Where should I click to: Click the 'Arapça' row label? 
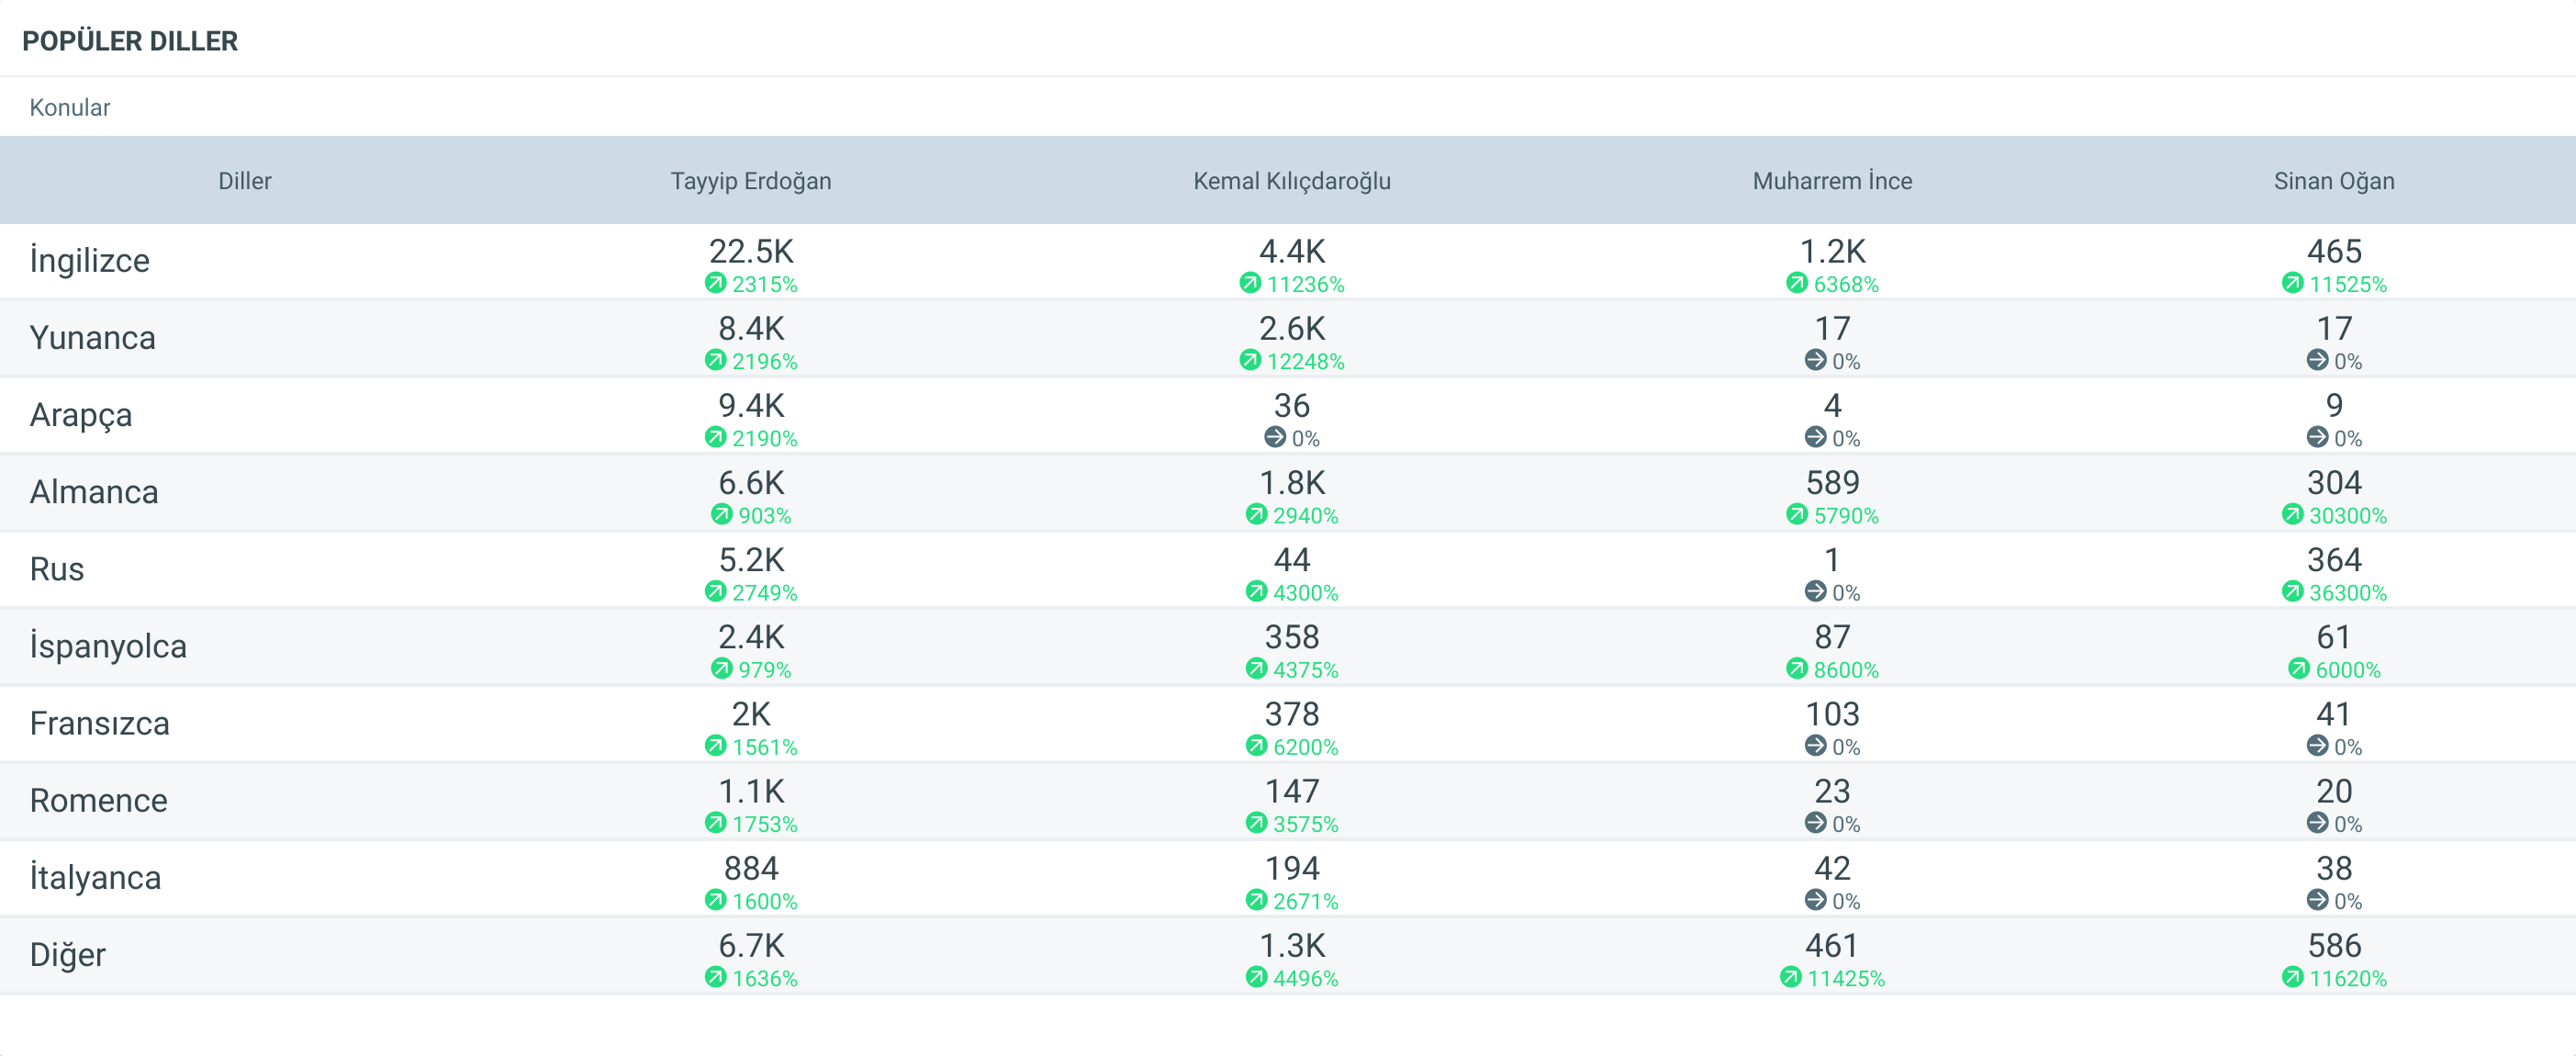pyautogui.click(x=81, y=415)
